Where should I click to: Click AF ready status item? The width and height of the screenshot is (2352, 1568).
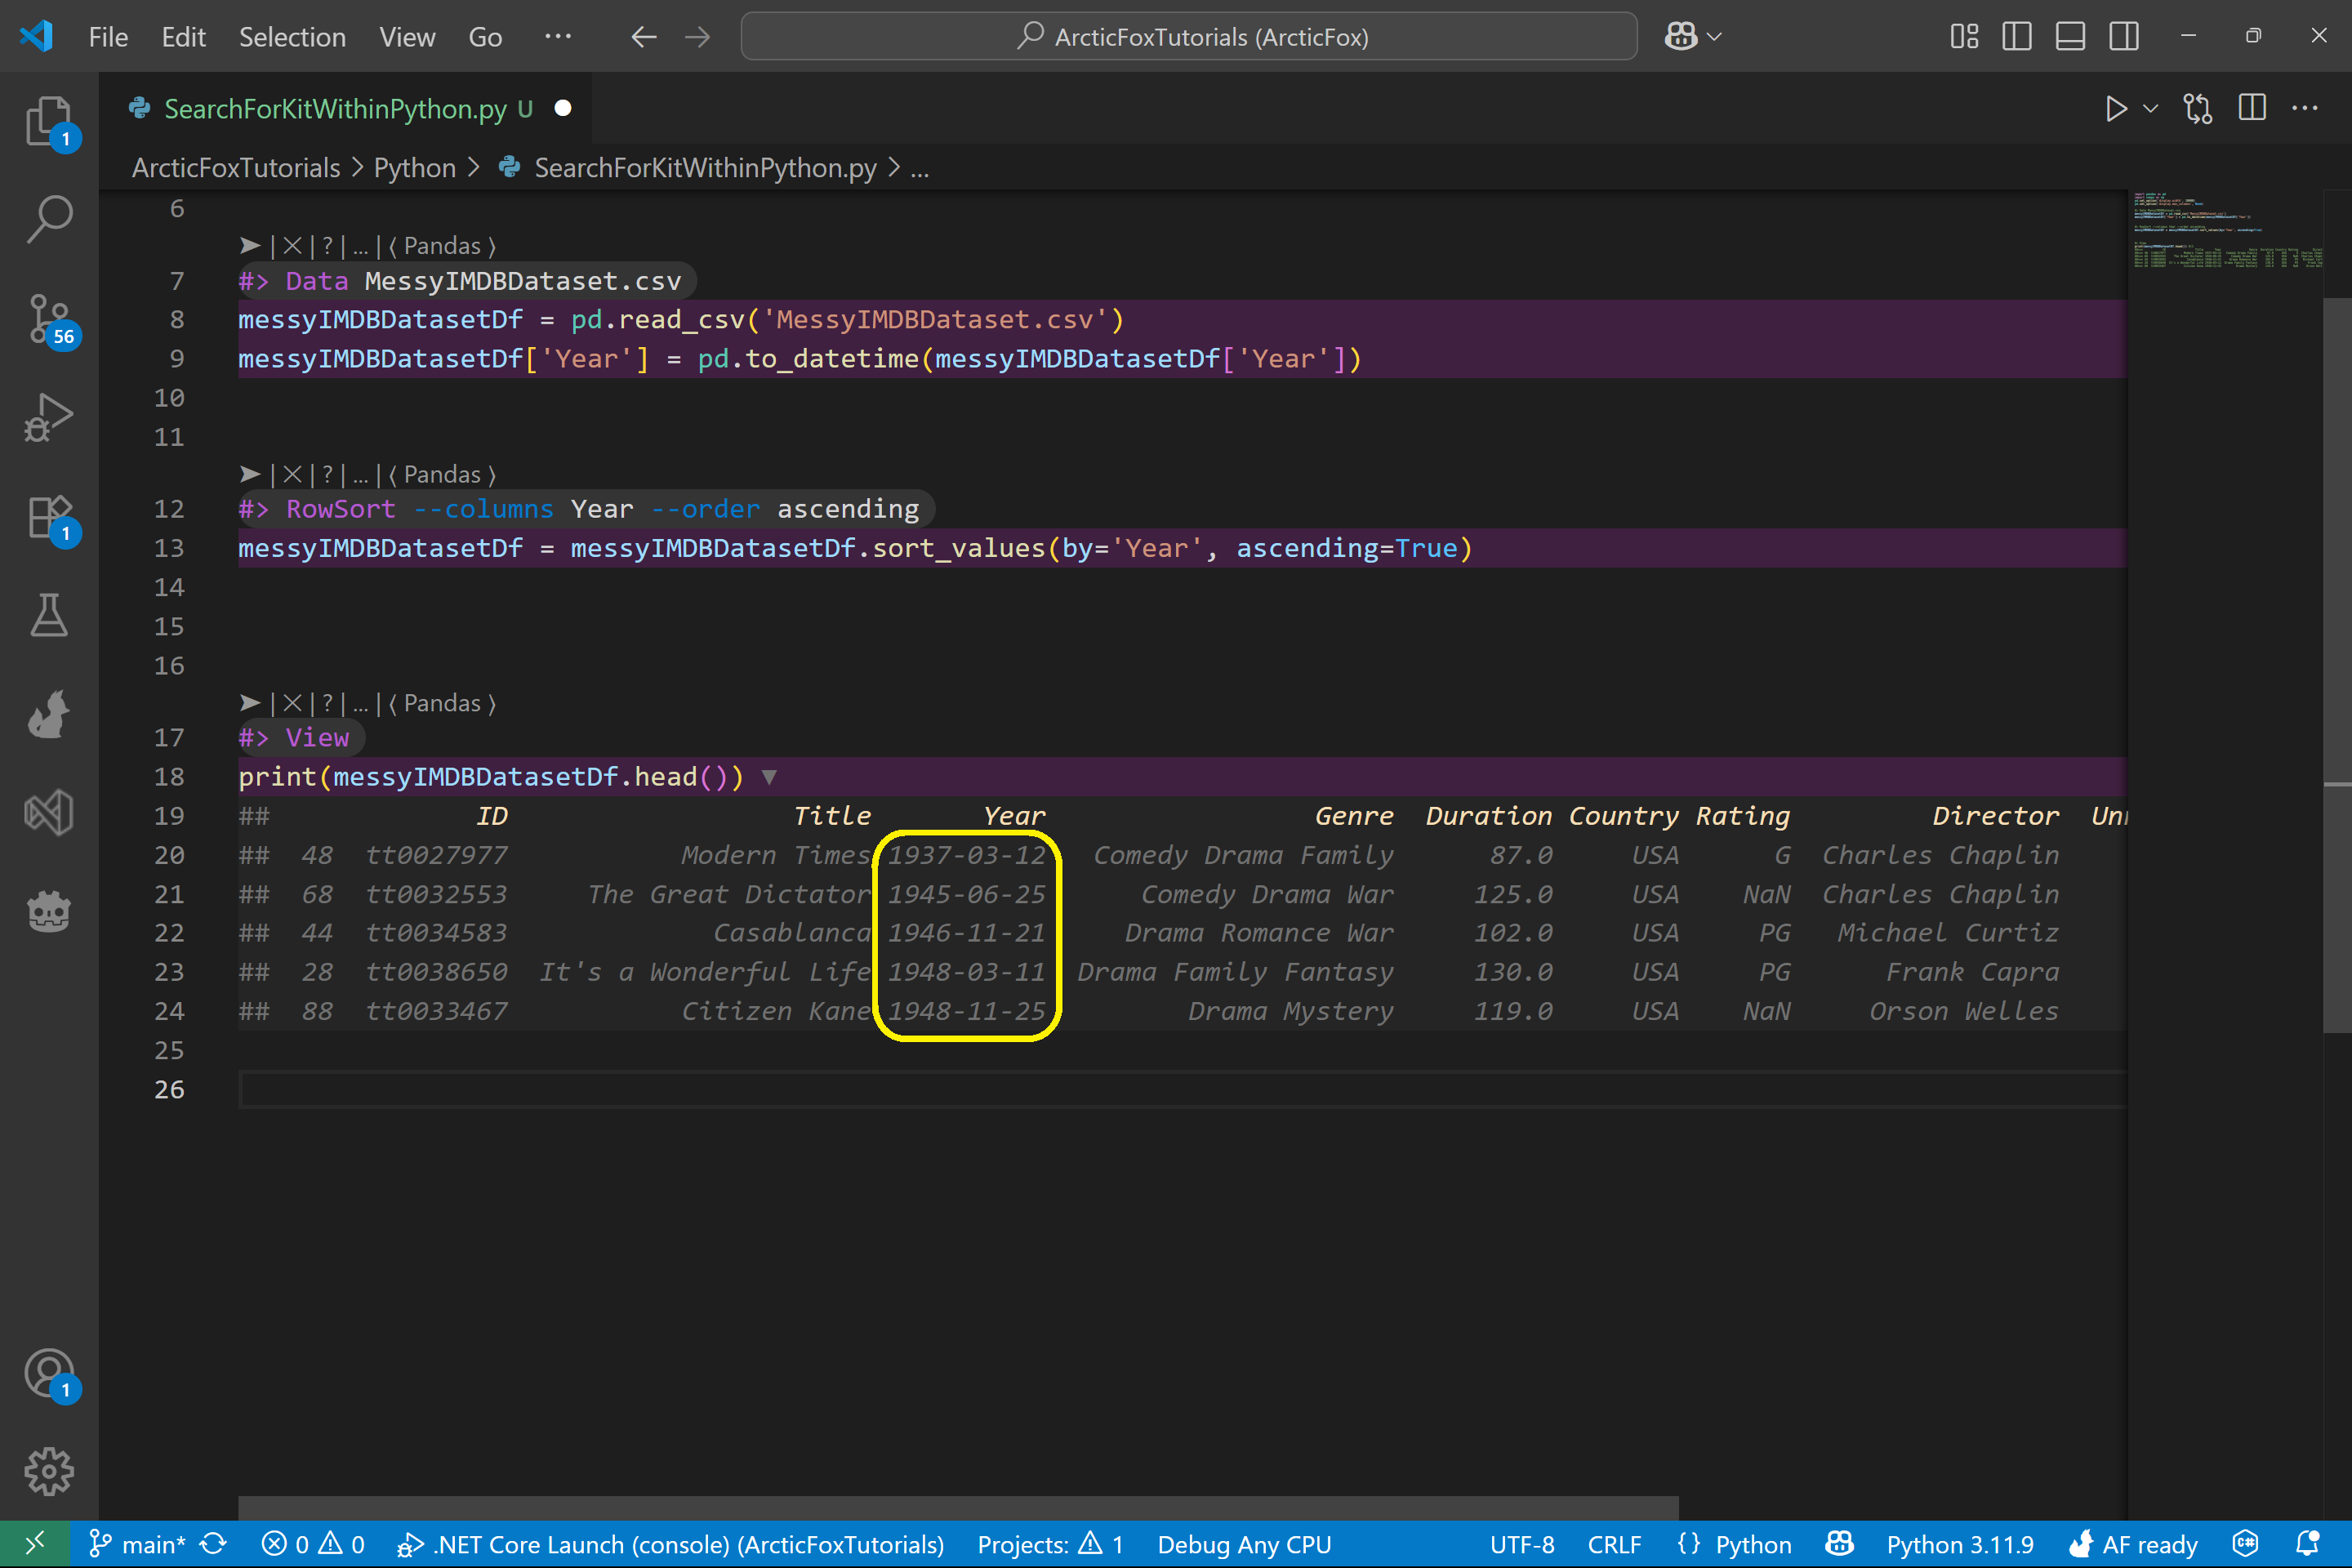click(x=2134, y=1544)
